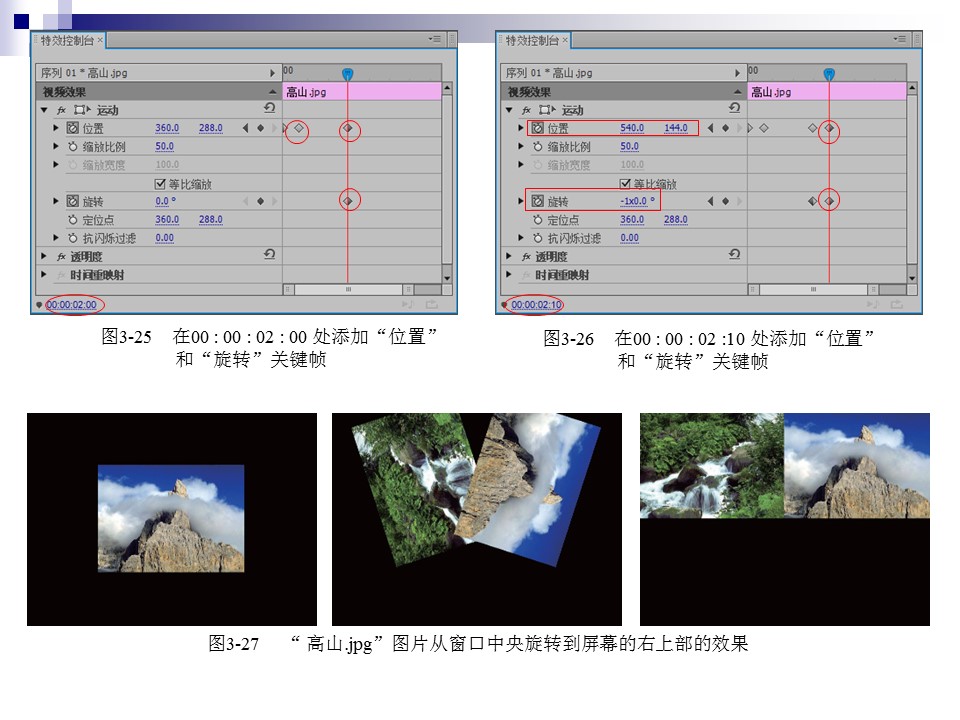The height and width of the screenshot is (720, 960).
Task: Toggle 定位点 stopwatch in Fig 3-26 panel
Action: click(x=538, y=220)
